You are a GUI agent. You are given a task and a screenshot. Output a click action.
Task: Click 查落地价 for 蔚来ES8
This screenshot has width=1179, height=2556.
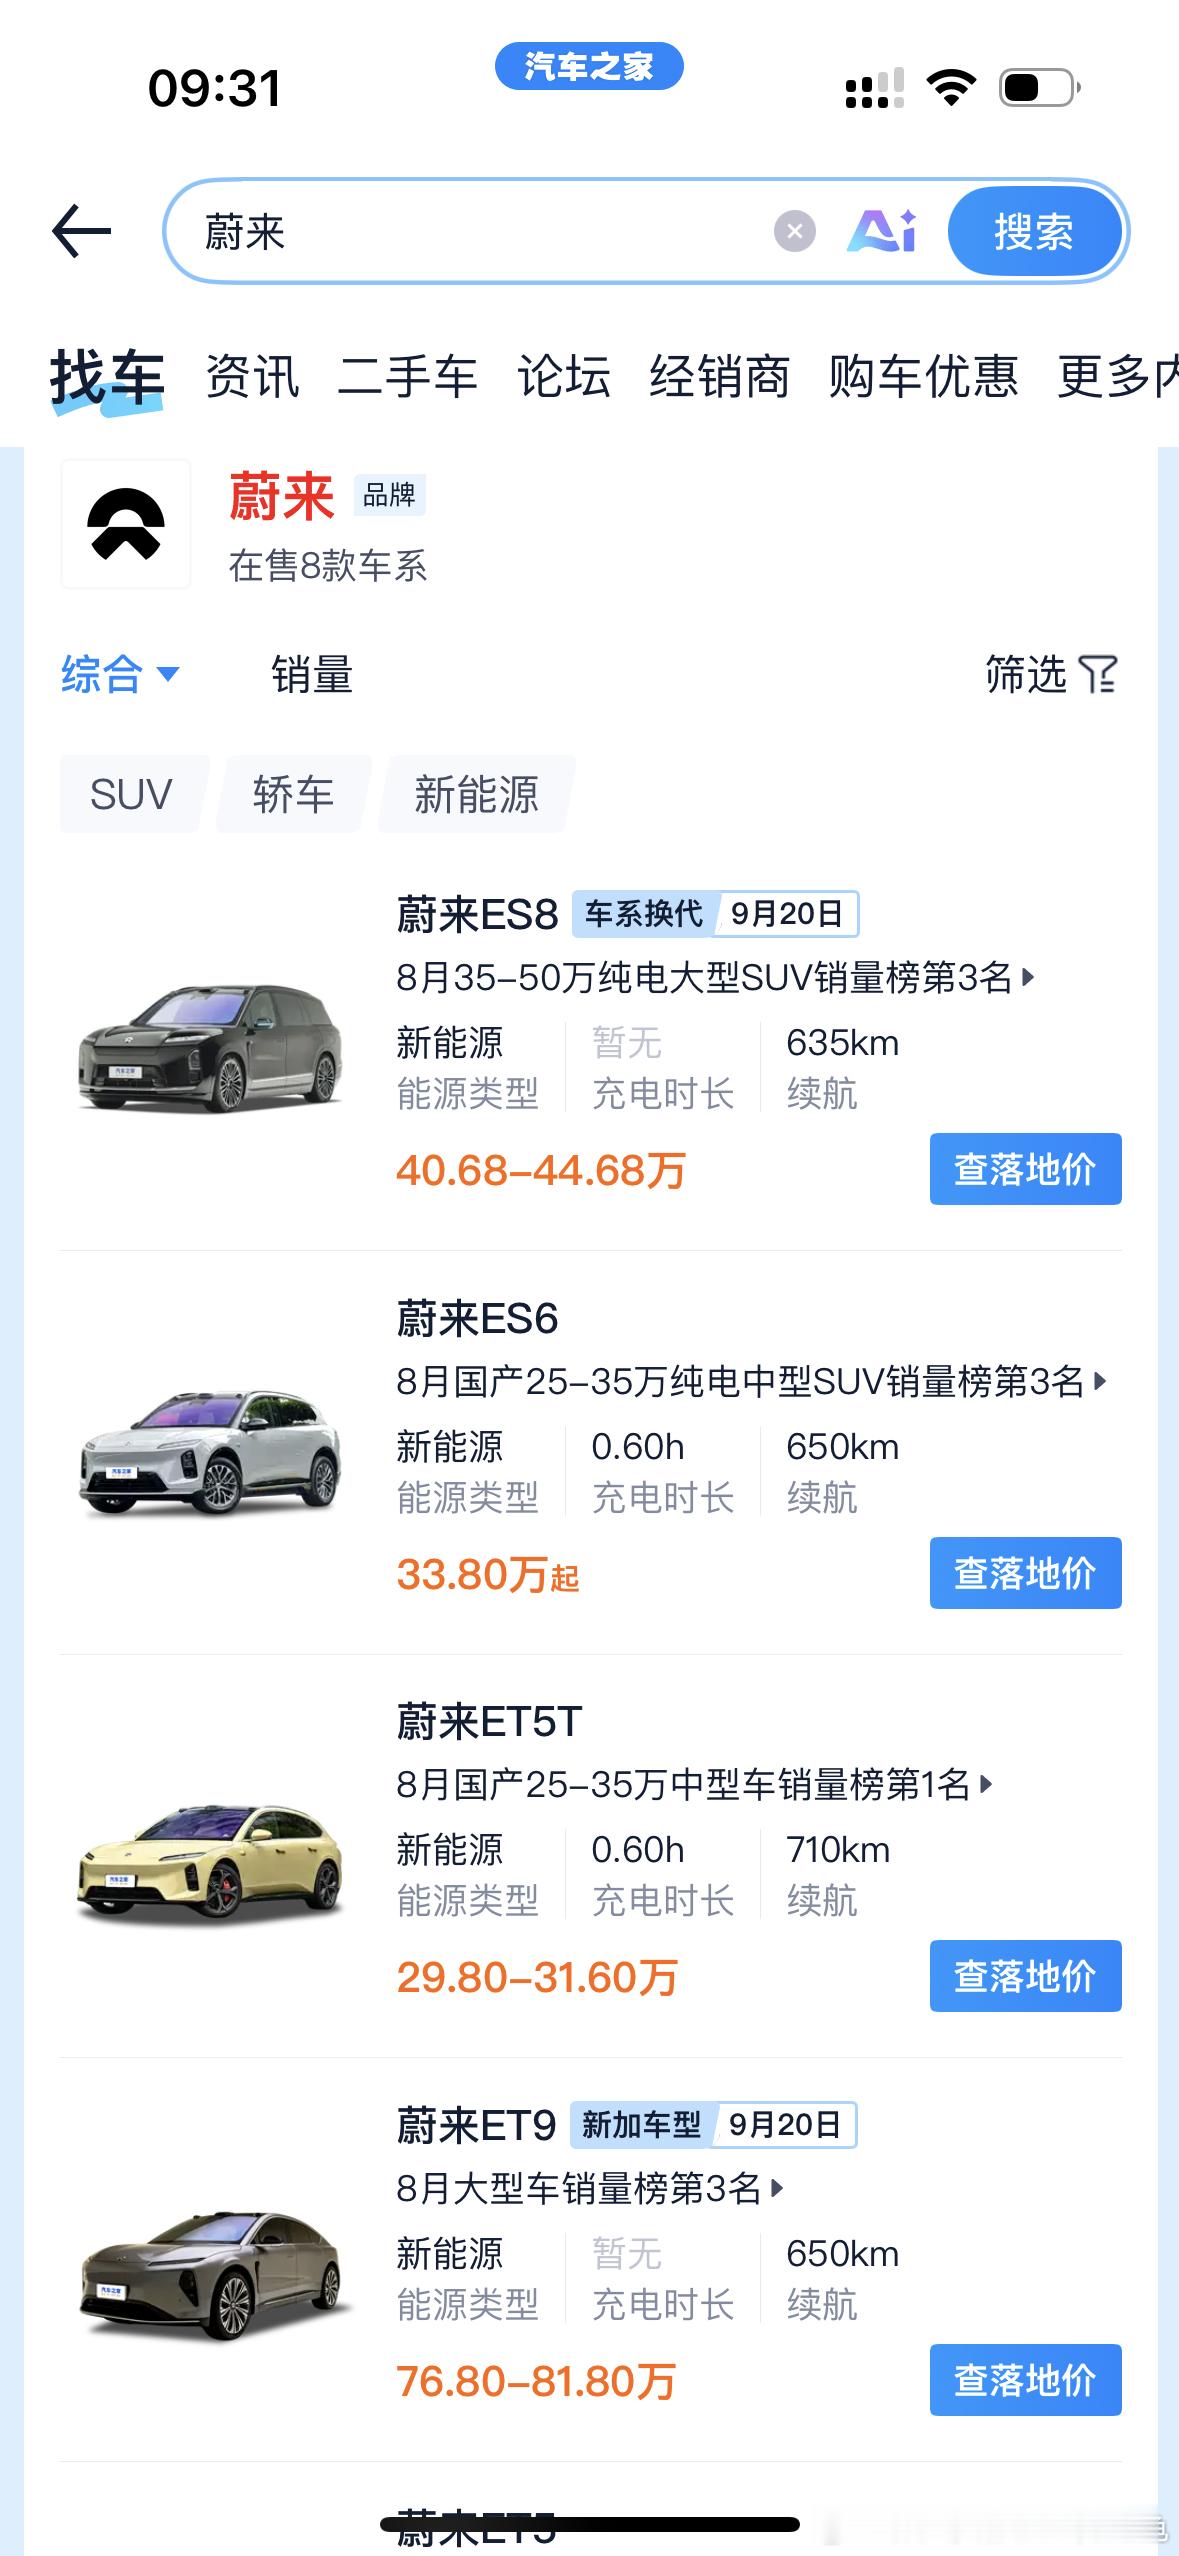[x=1025, y=1169]
